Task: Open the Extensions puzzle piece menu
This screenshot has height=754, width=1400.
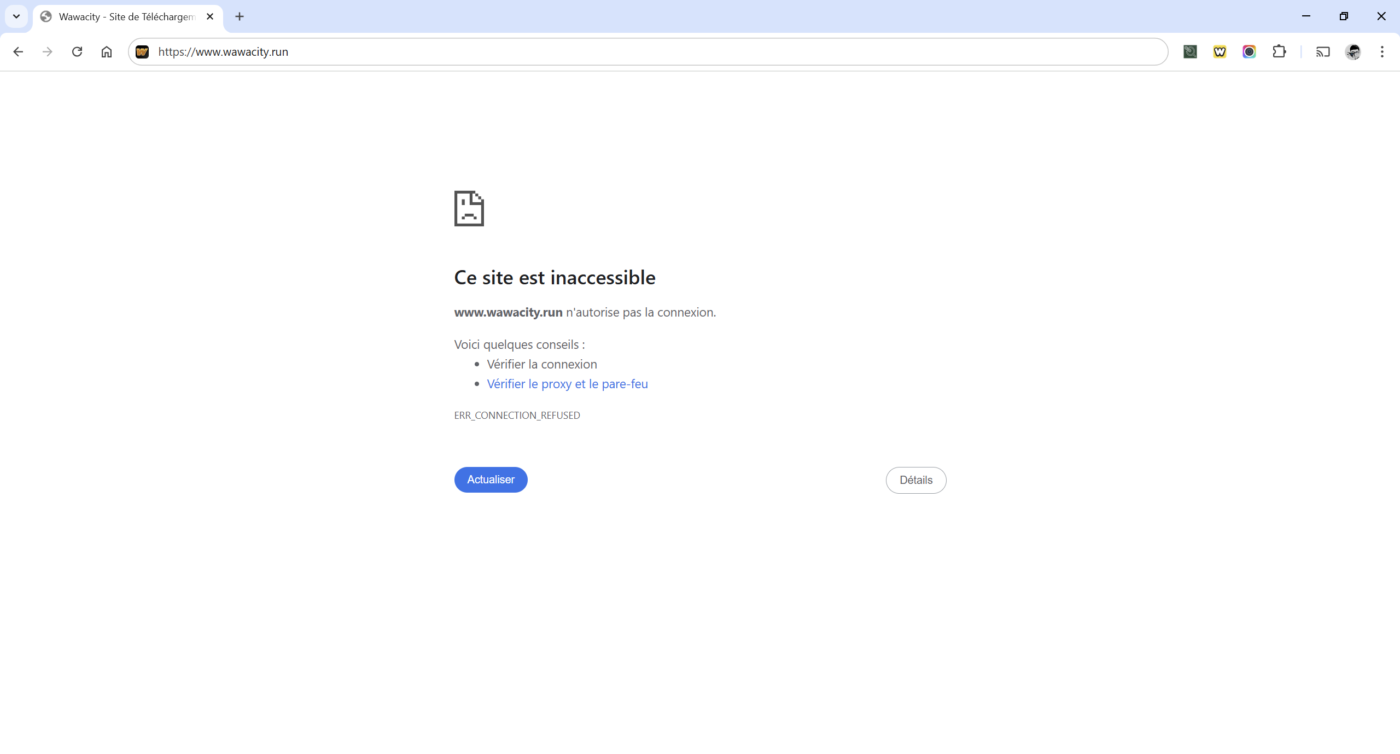Action: (1279, 52)
